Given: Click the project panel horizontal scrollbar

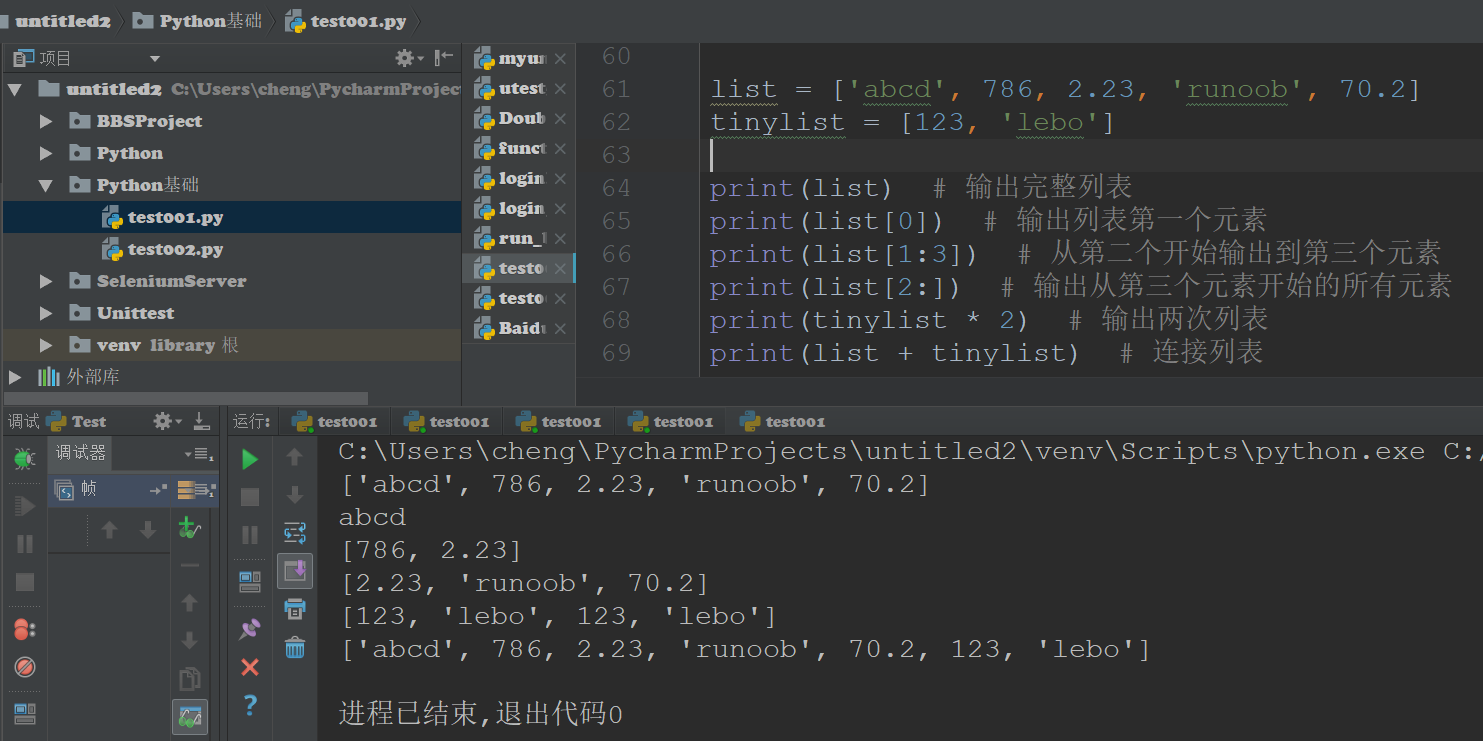Looking at the screenshot, I should coord(184,397).
